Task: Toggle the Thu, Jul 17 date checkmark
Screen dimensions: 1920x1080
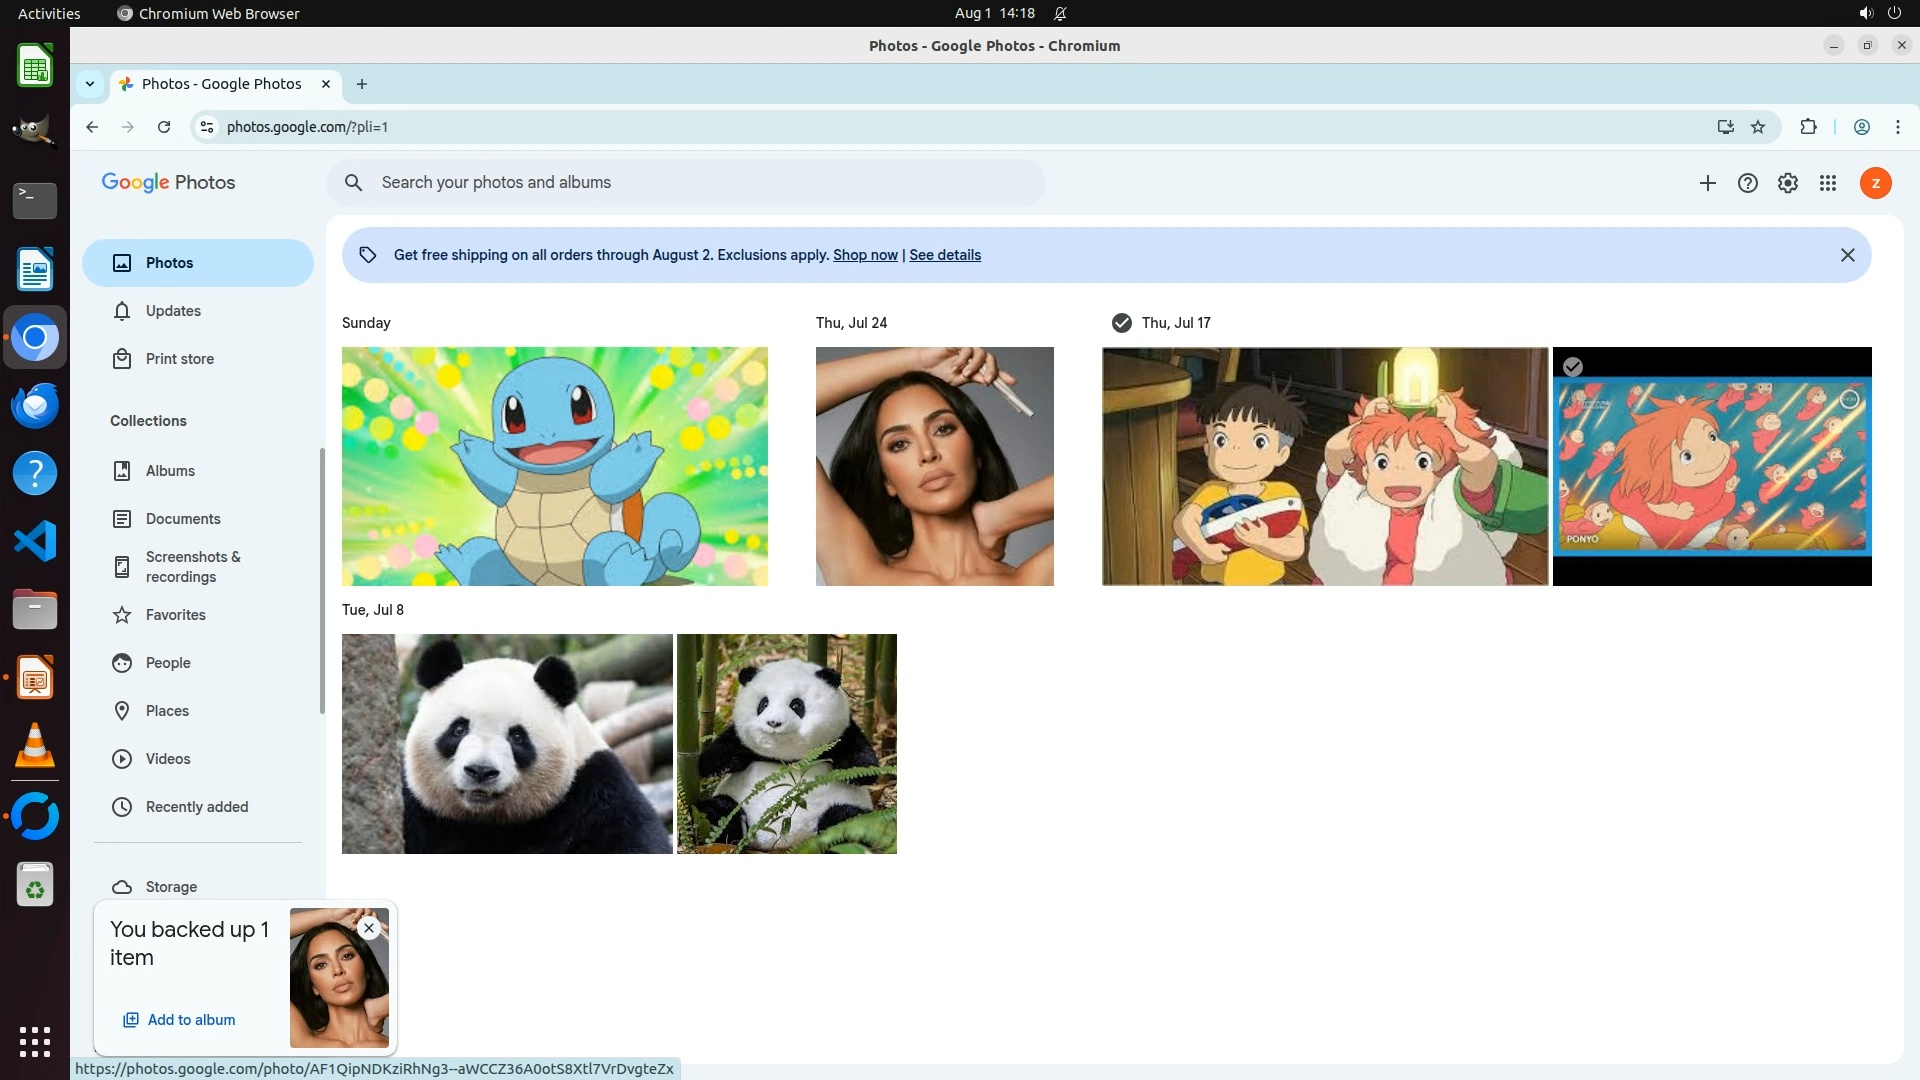Action: pos(1122,323)
